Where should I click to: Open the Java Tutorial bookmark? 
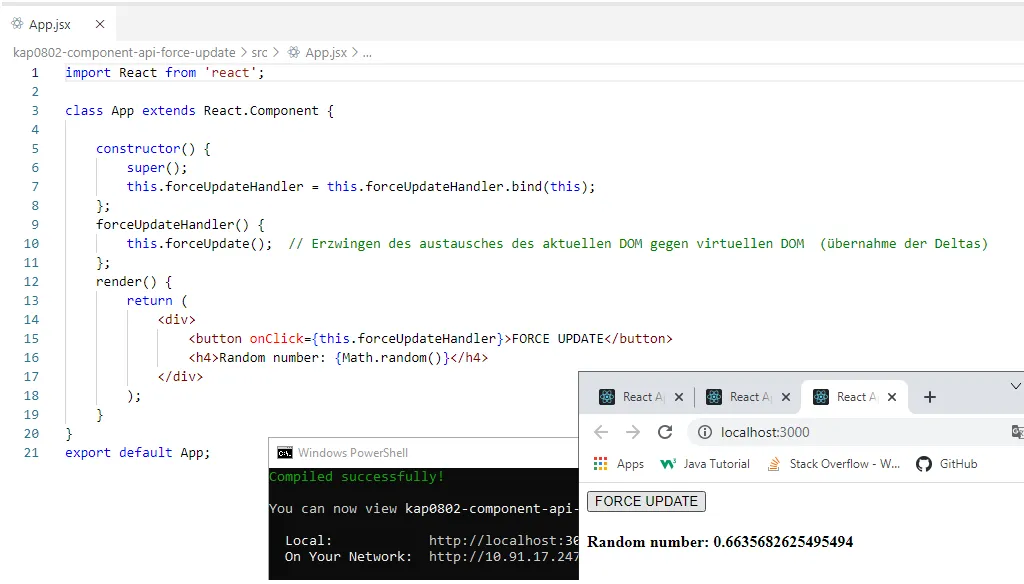tap(705, 464)
